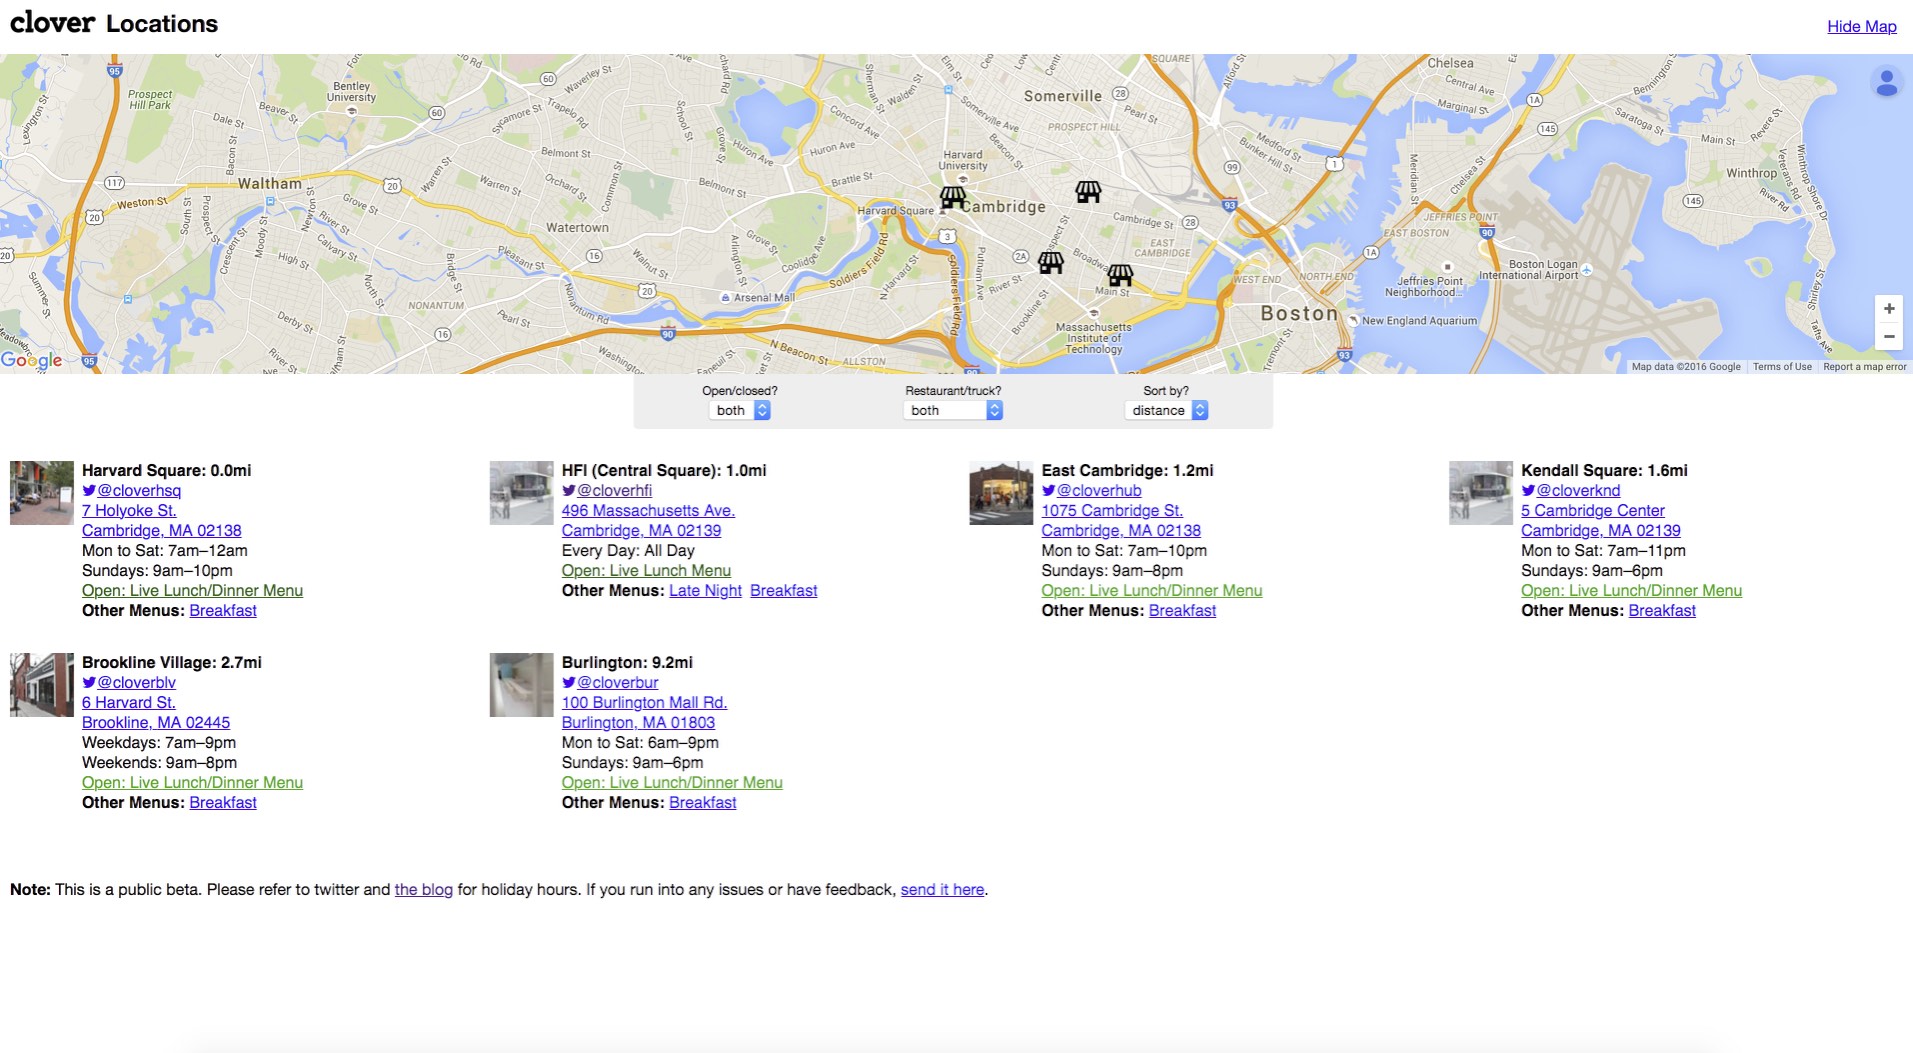This screenshot has width=1913, height=1053.
Task: Click the Central Square HFI store marker on map
Action: [x=1050, y=262]
